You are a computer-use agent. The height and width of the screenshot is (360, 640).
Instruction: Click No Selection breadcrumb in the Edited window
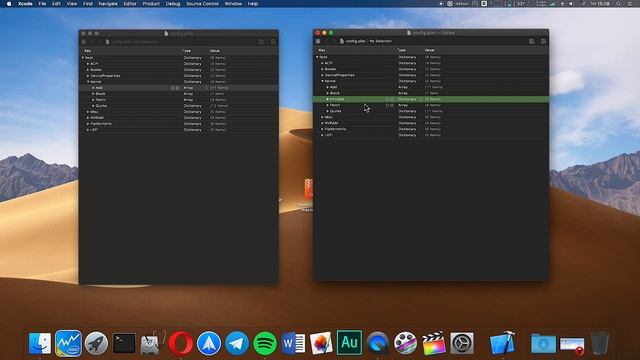click(380, 41)
